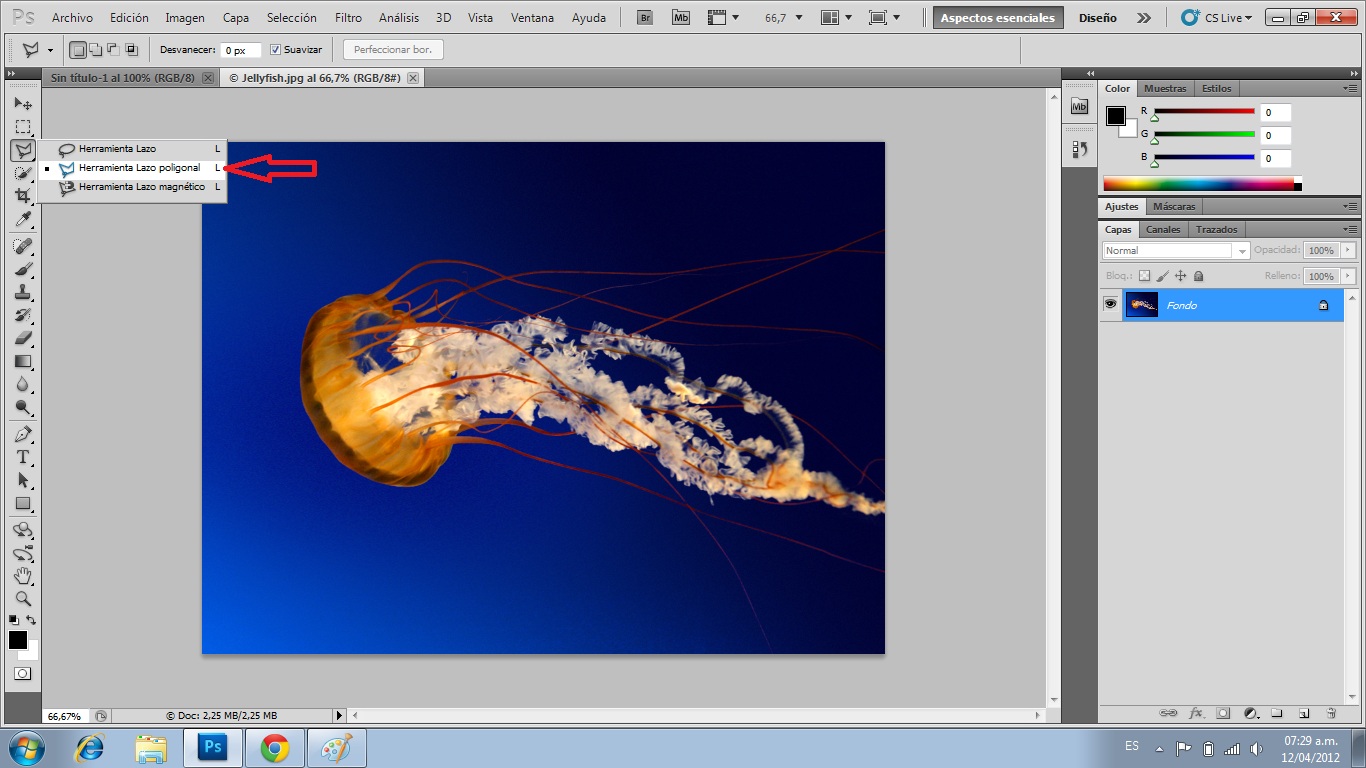
Task: Select the Eyedropper tool
Action: point(22,220)
